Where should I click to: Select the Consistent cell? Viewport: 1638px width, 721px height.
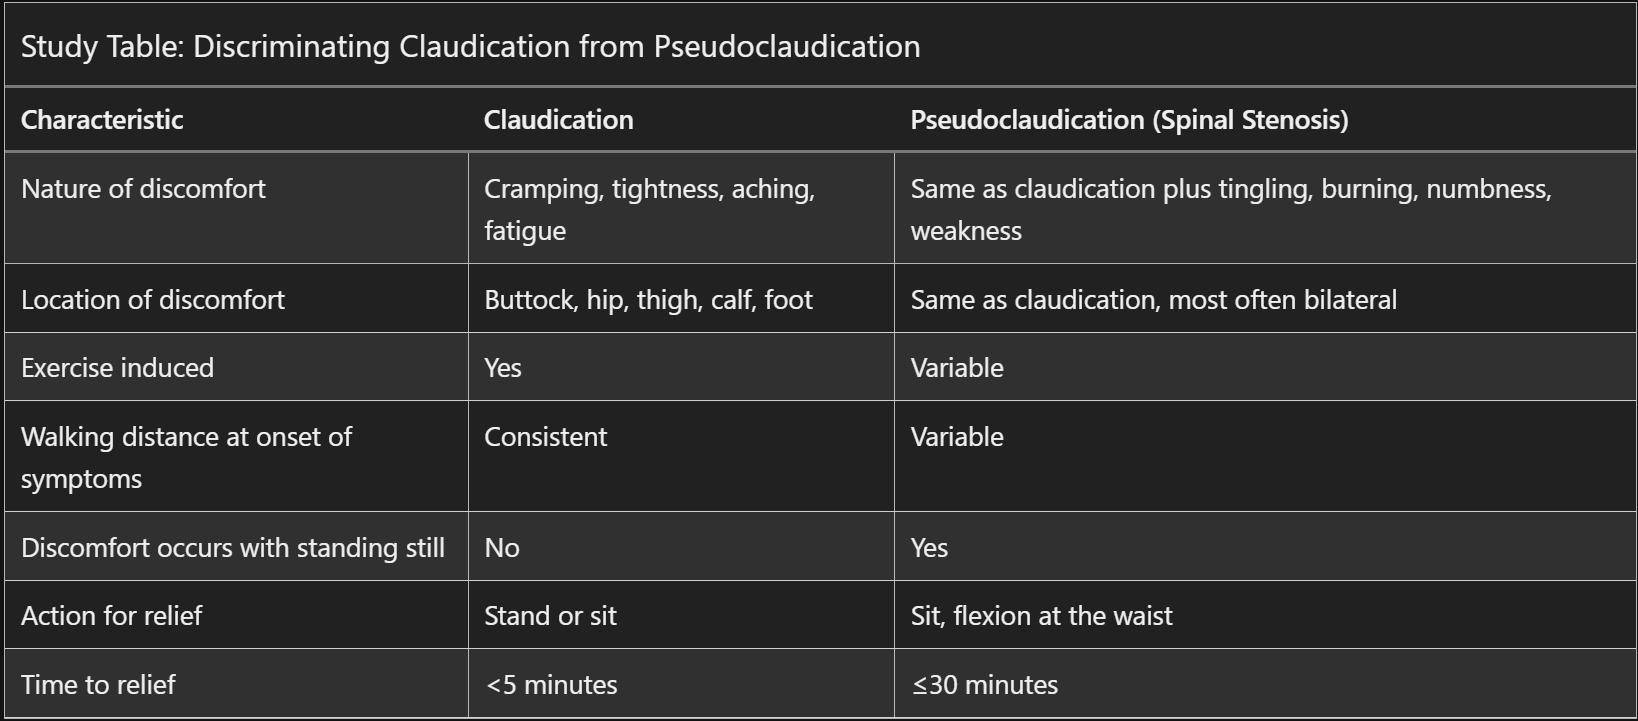(545, 437)
